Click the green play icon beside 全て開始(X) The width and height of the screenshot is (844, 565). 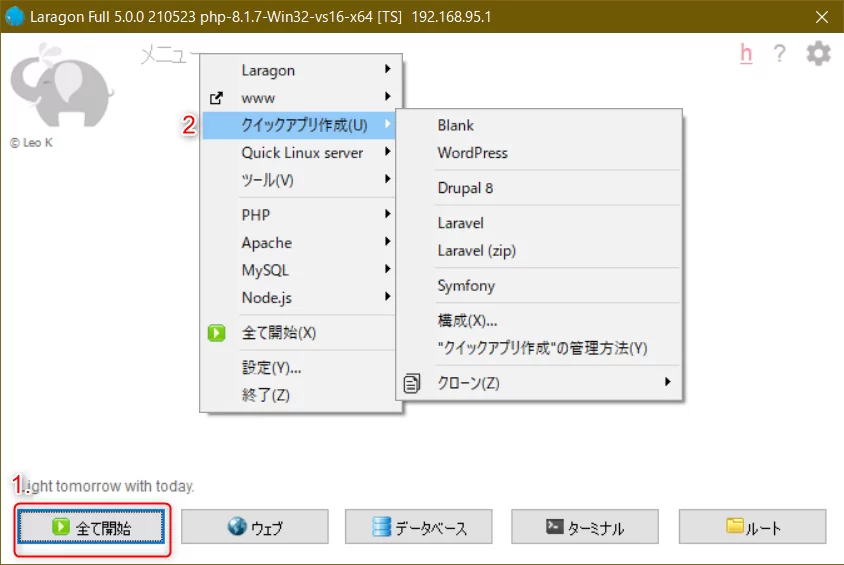point(216,333)
